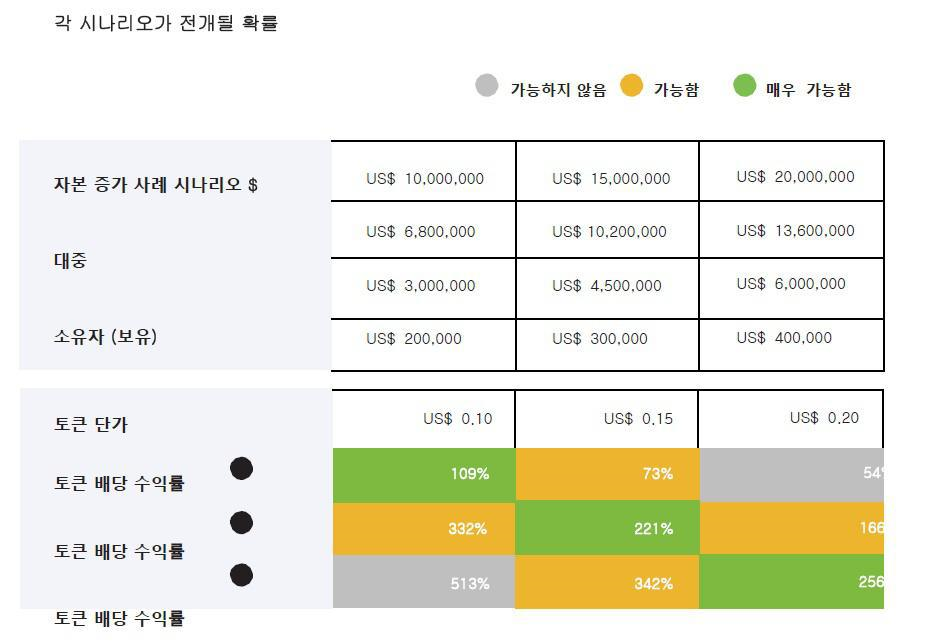Click the first black dot beside 토큰 배당 수익률
The width and height of the screenshot is (925, 642).
[241, 469]
